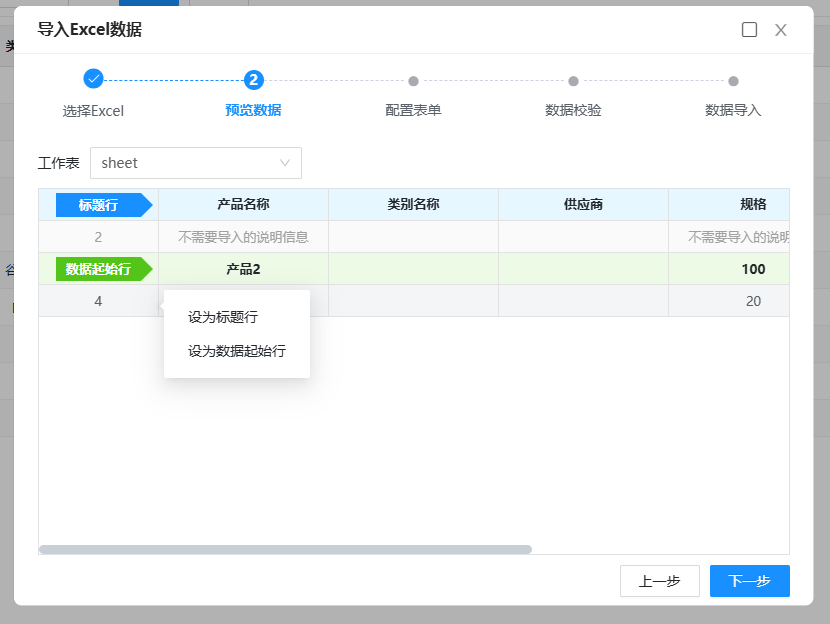Close the 导入Excel数据 dialog
The width and height of the screenshot is (830, 624).
(x=781, y=30)
